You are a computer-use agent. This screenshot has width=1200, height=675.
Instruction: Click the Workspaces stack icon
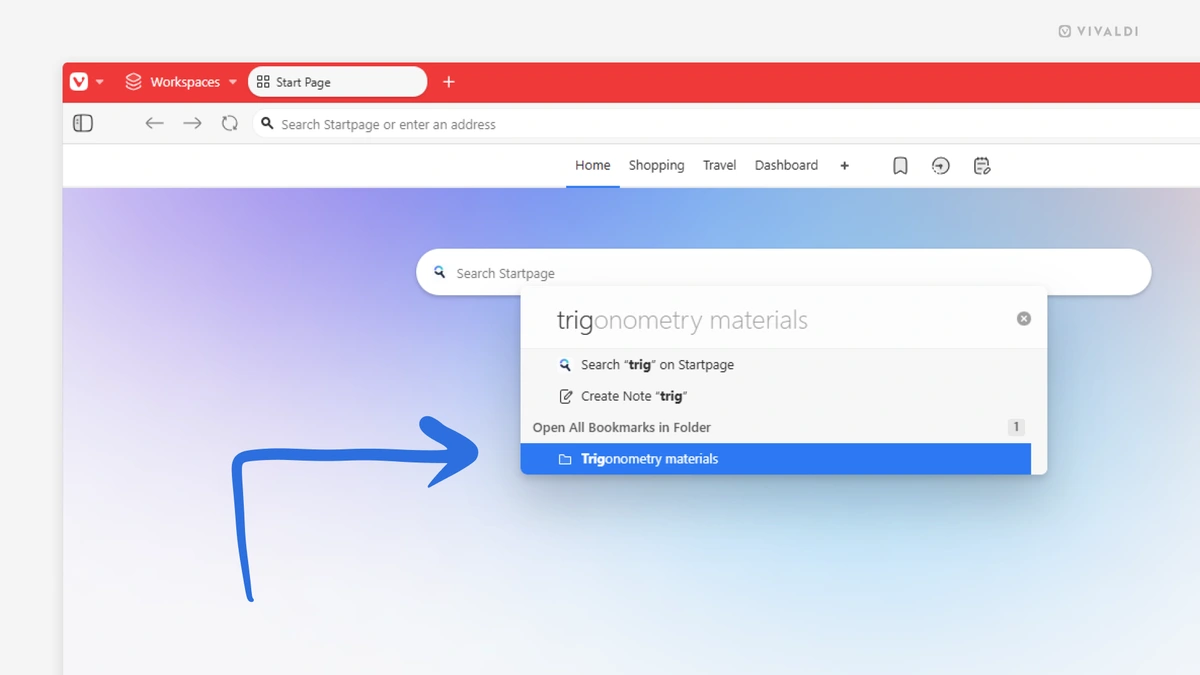click(x=133, y=81)
